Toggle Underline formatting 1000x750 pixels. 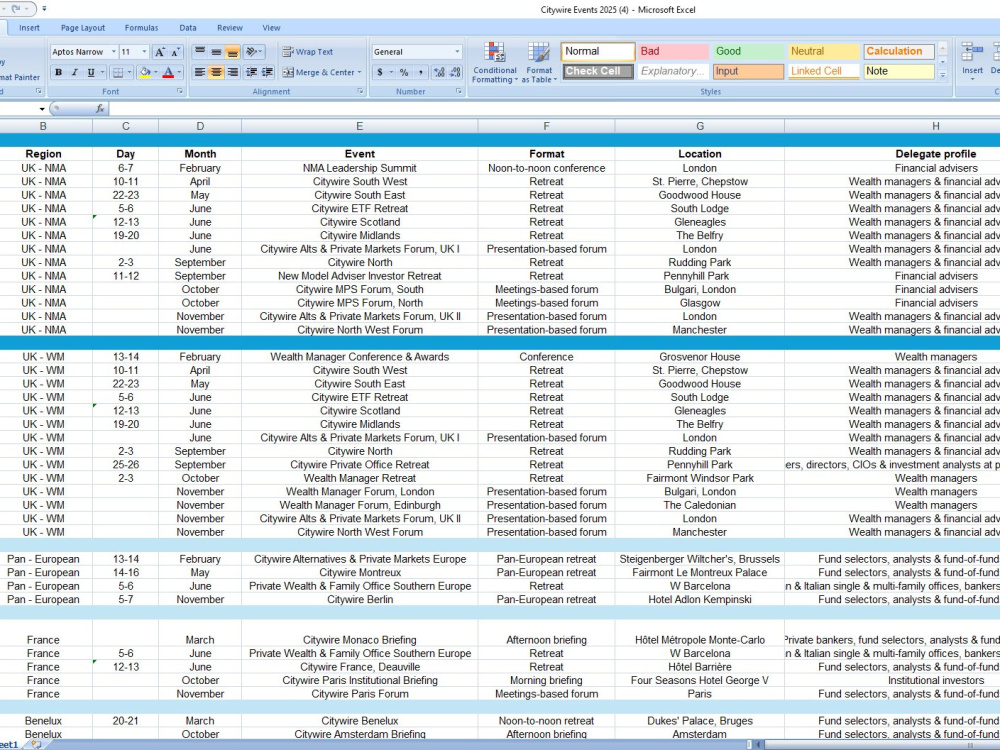click(x=91, y=73)
